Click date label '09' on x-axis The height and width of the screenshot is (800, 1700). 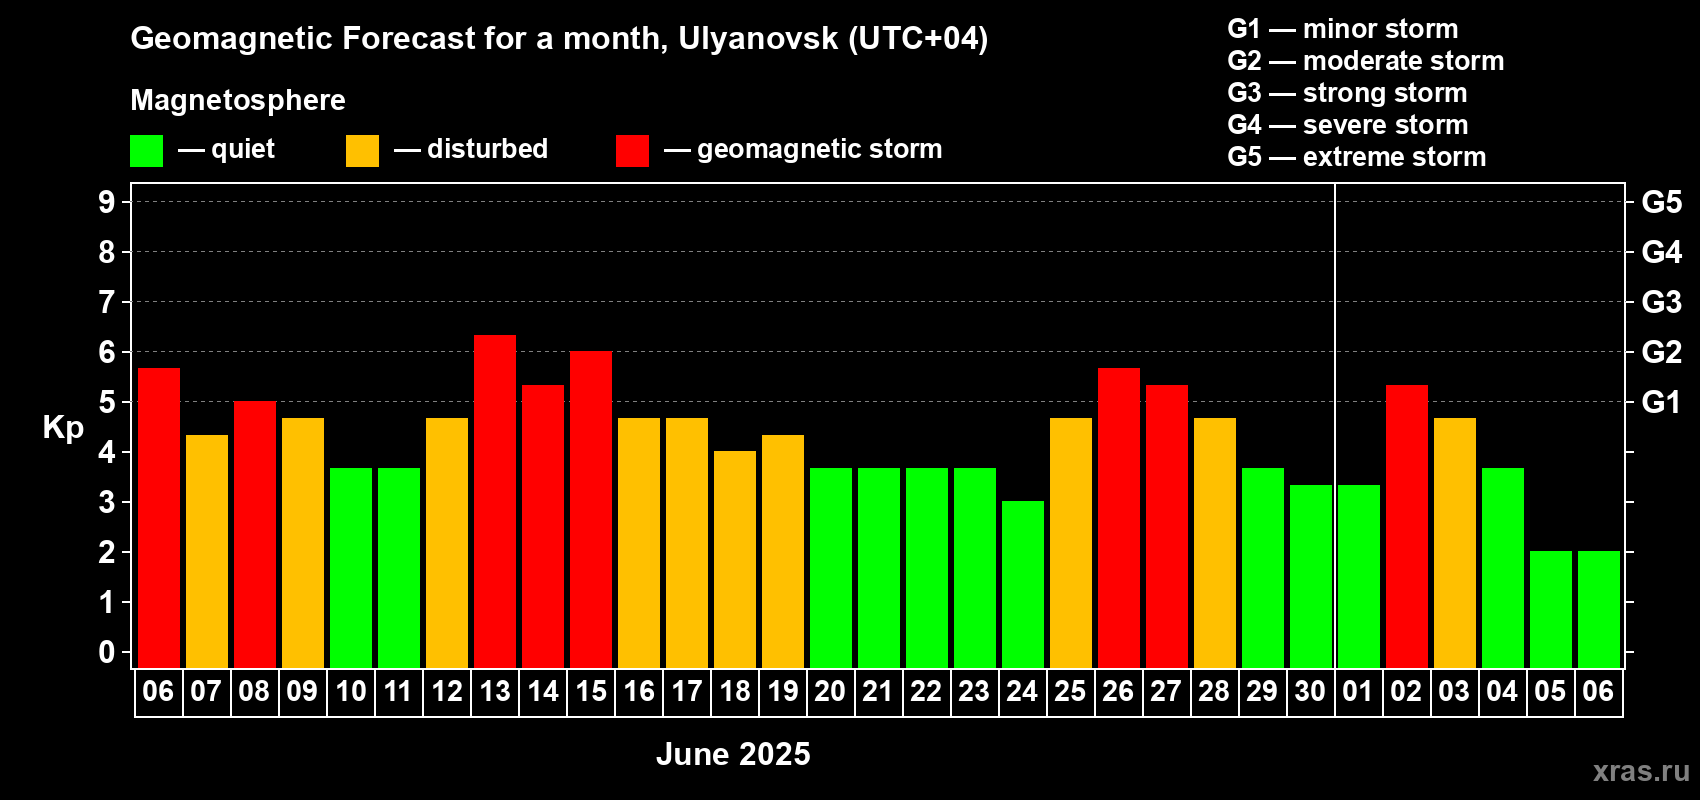302,691
